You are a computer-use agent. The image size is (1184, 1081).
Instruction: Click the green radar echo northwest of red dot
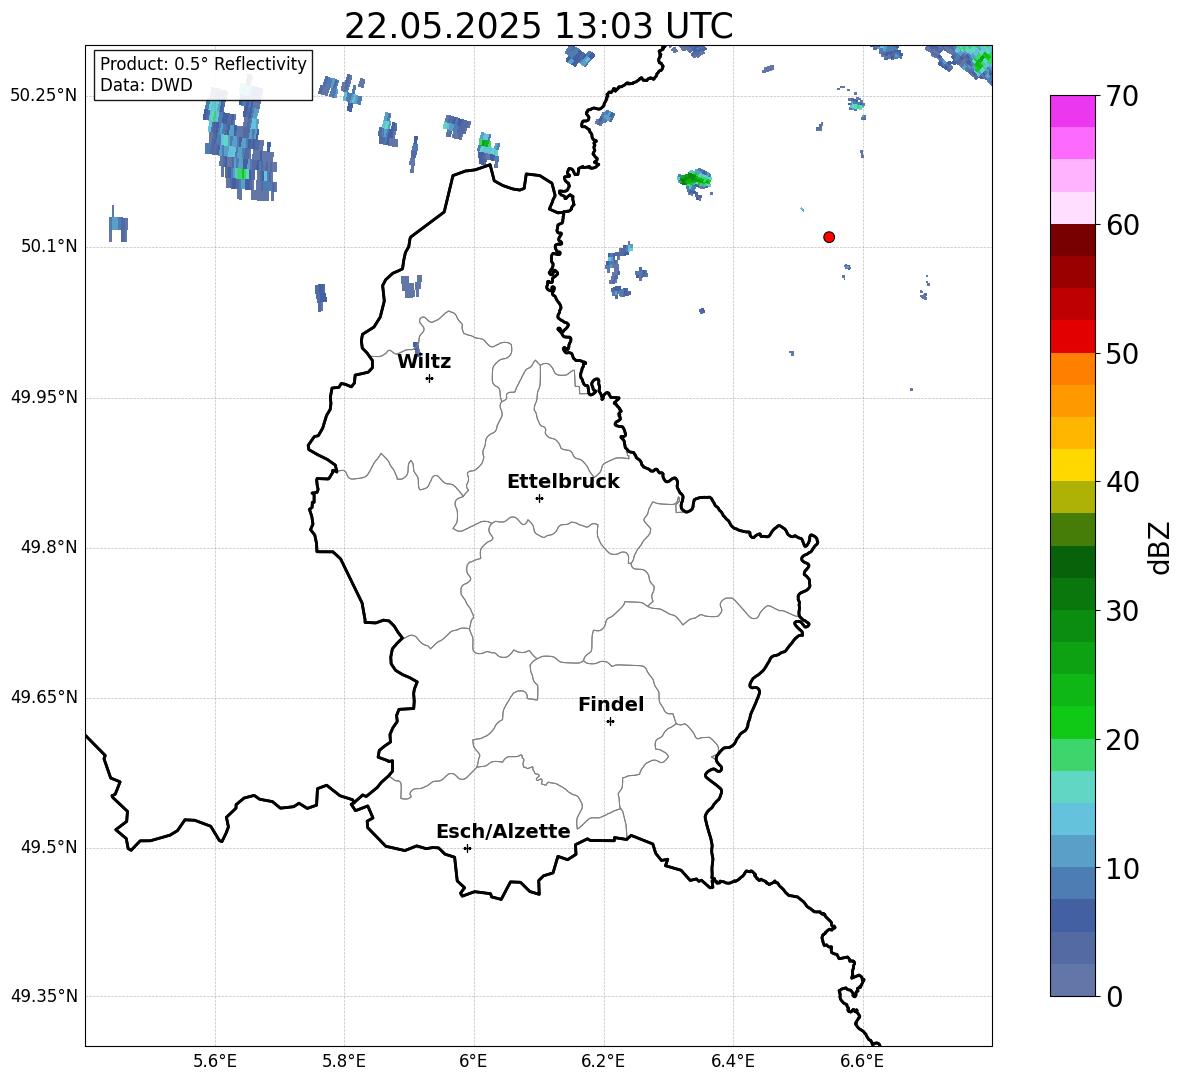[695, 181]
